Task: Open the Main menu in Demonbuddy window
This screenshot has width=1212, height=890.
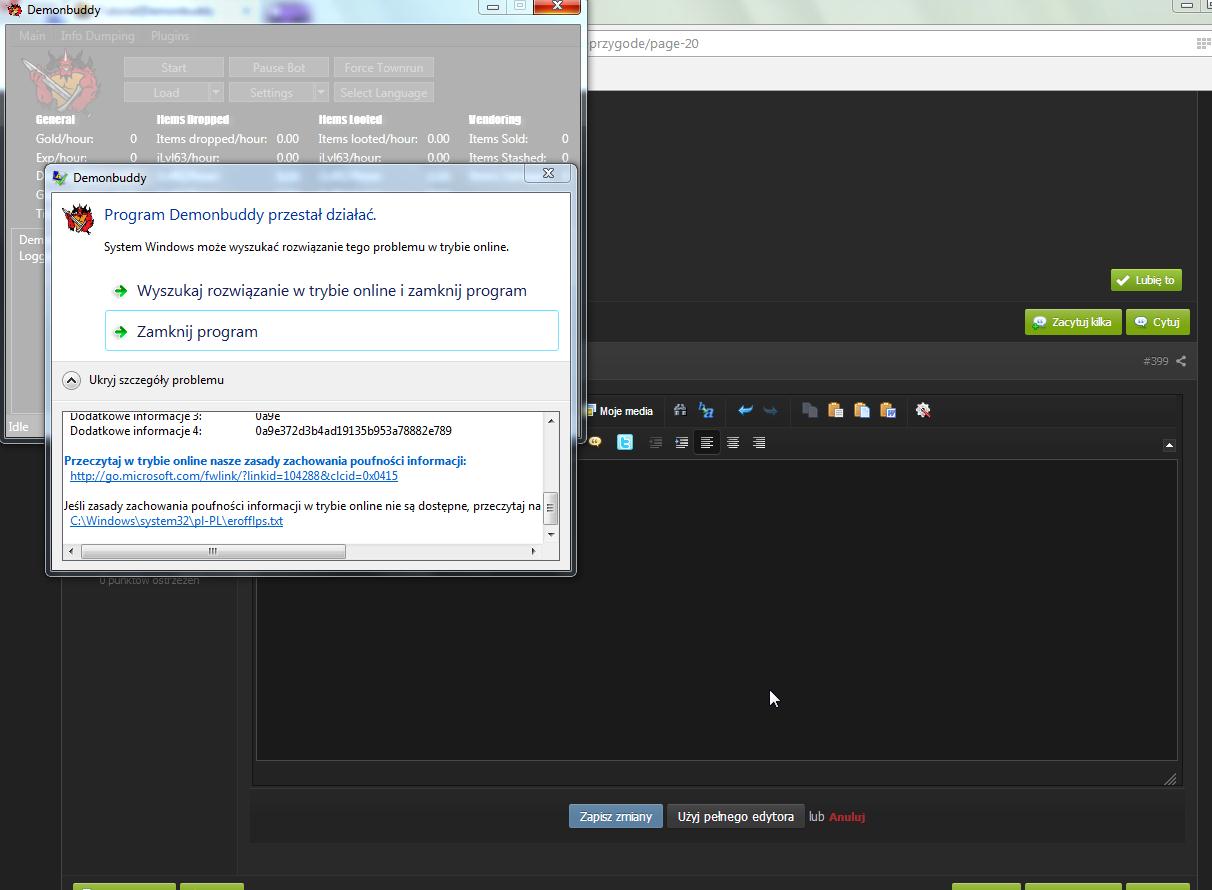Action: tap(32, 36)
